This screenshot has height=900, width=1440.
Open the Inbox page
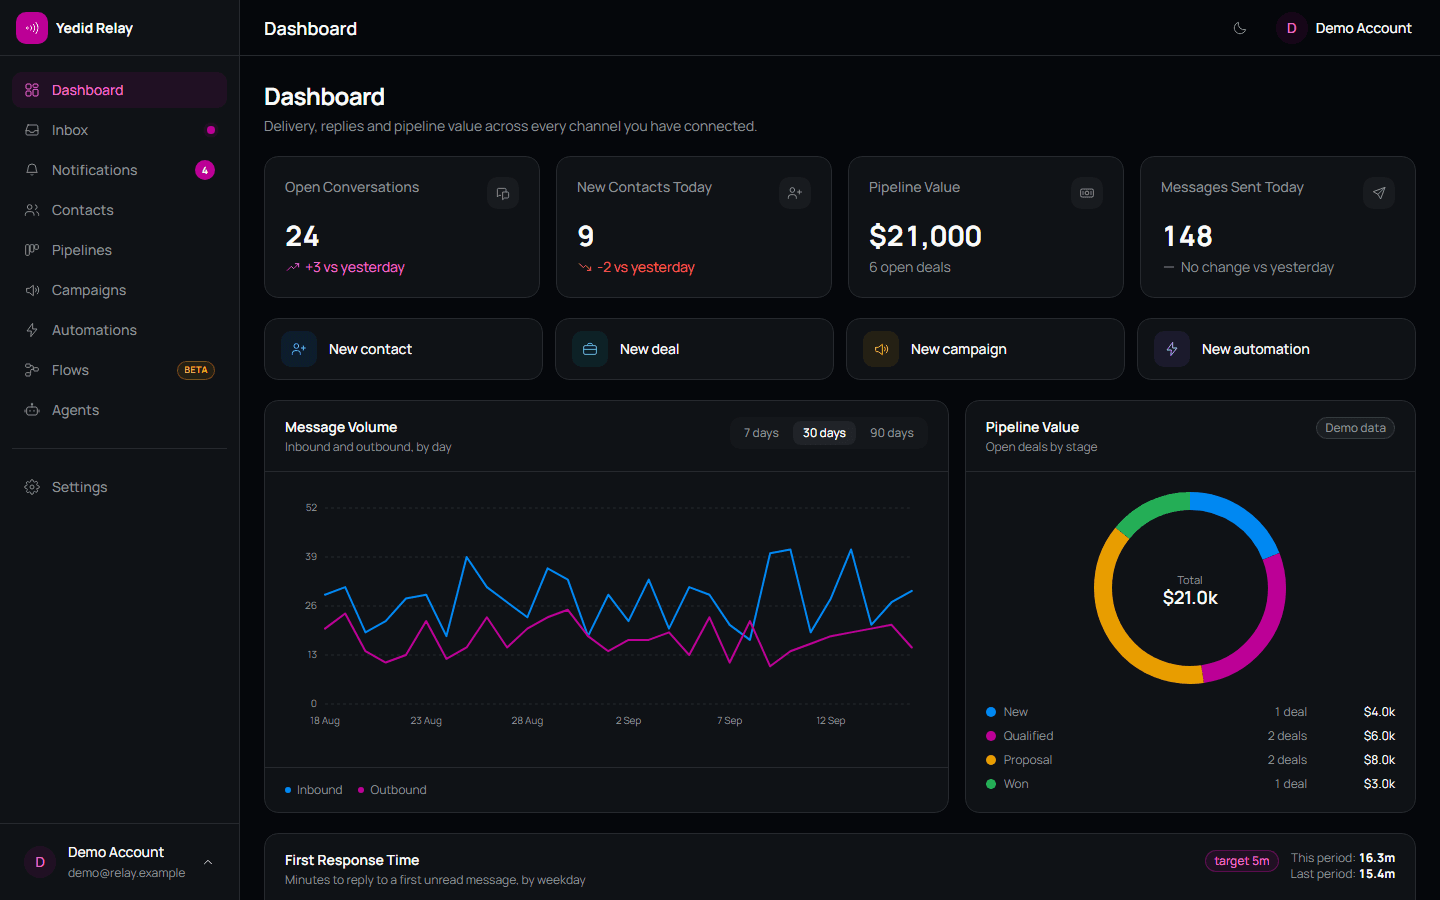tap(120, 130)
